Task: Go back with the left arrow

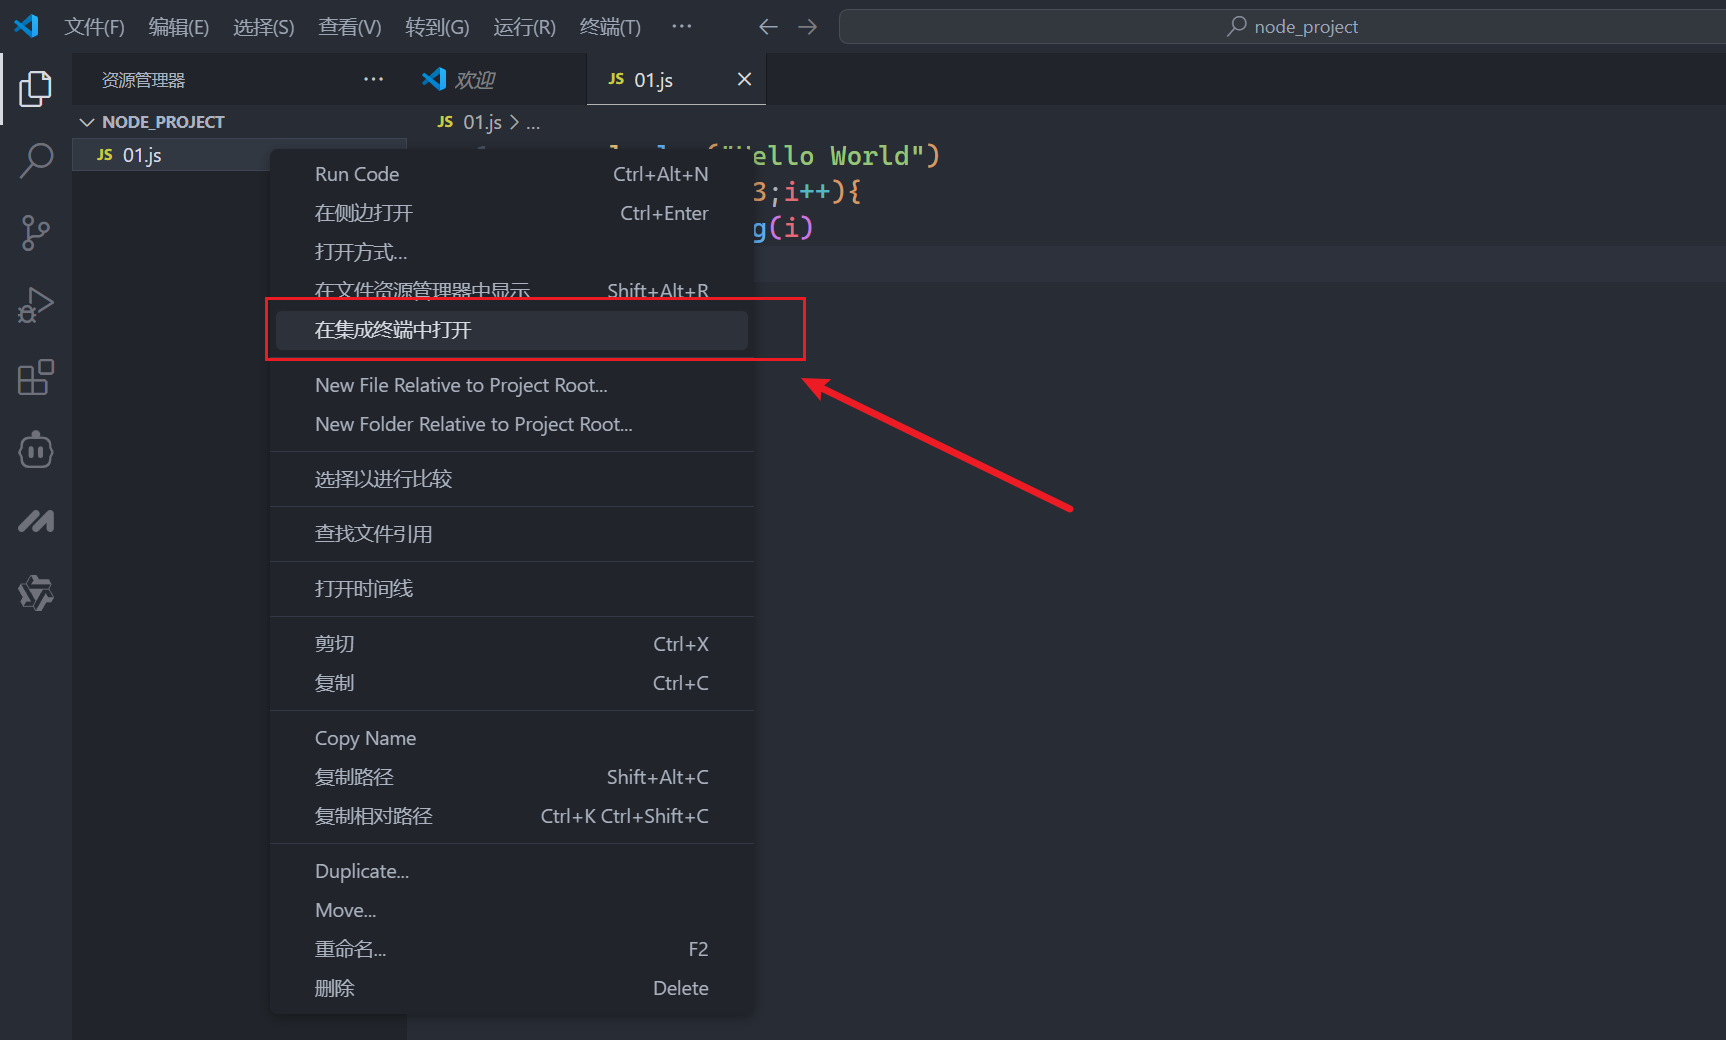Action: pos(768,27)
